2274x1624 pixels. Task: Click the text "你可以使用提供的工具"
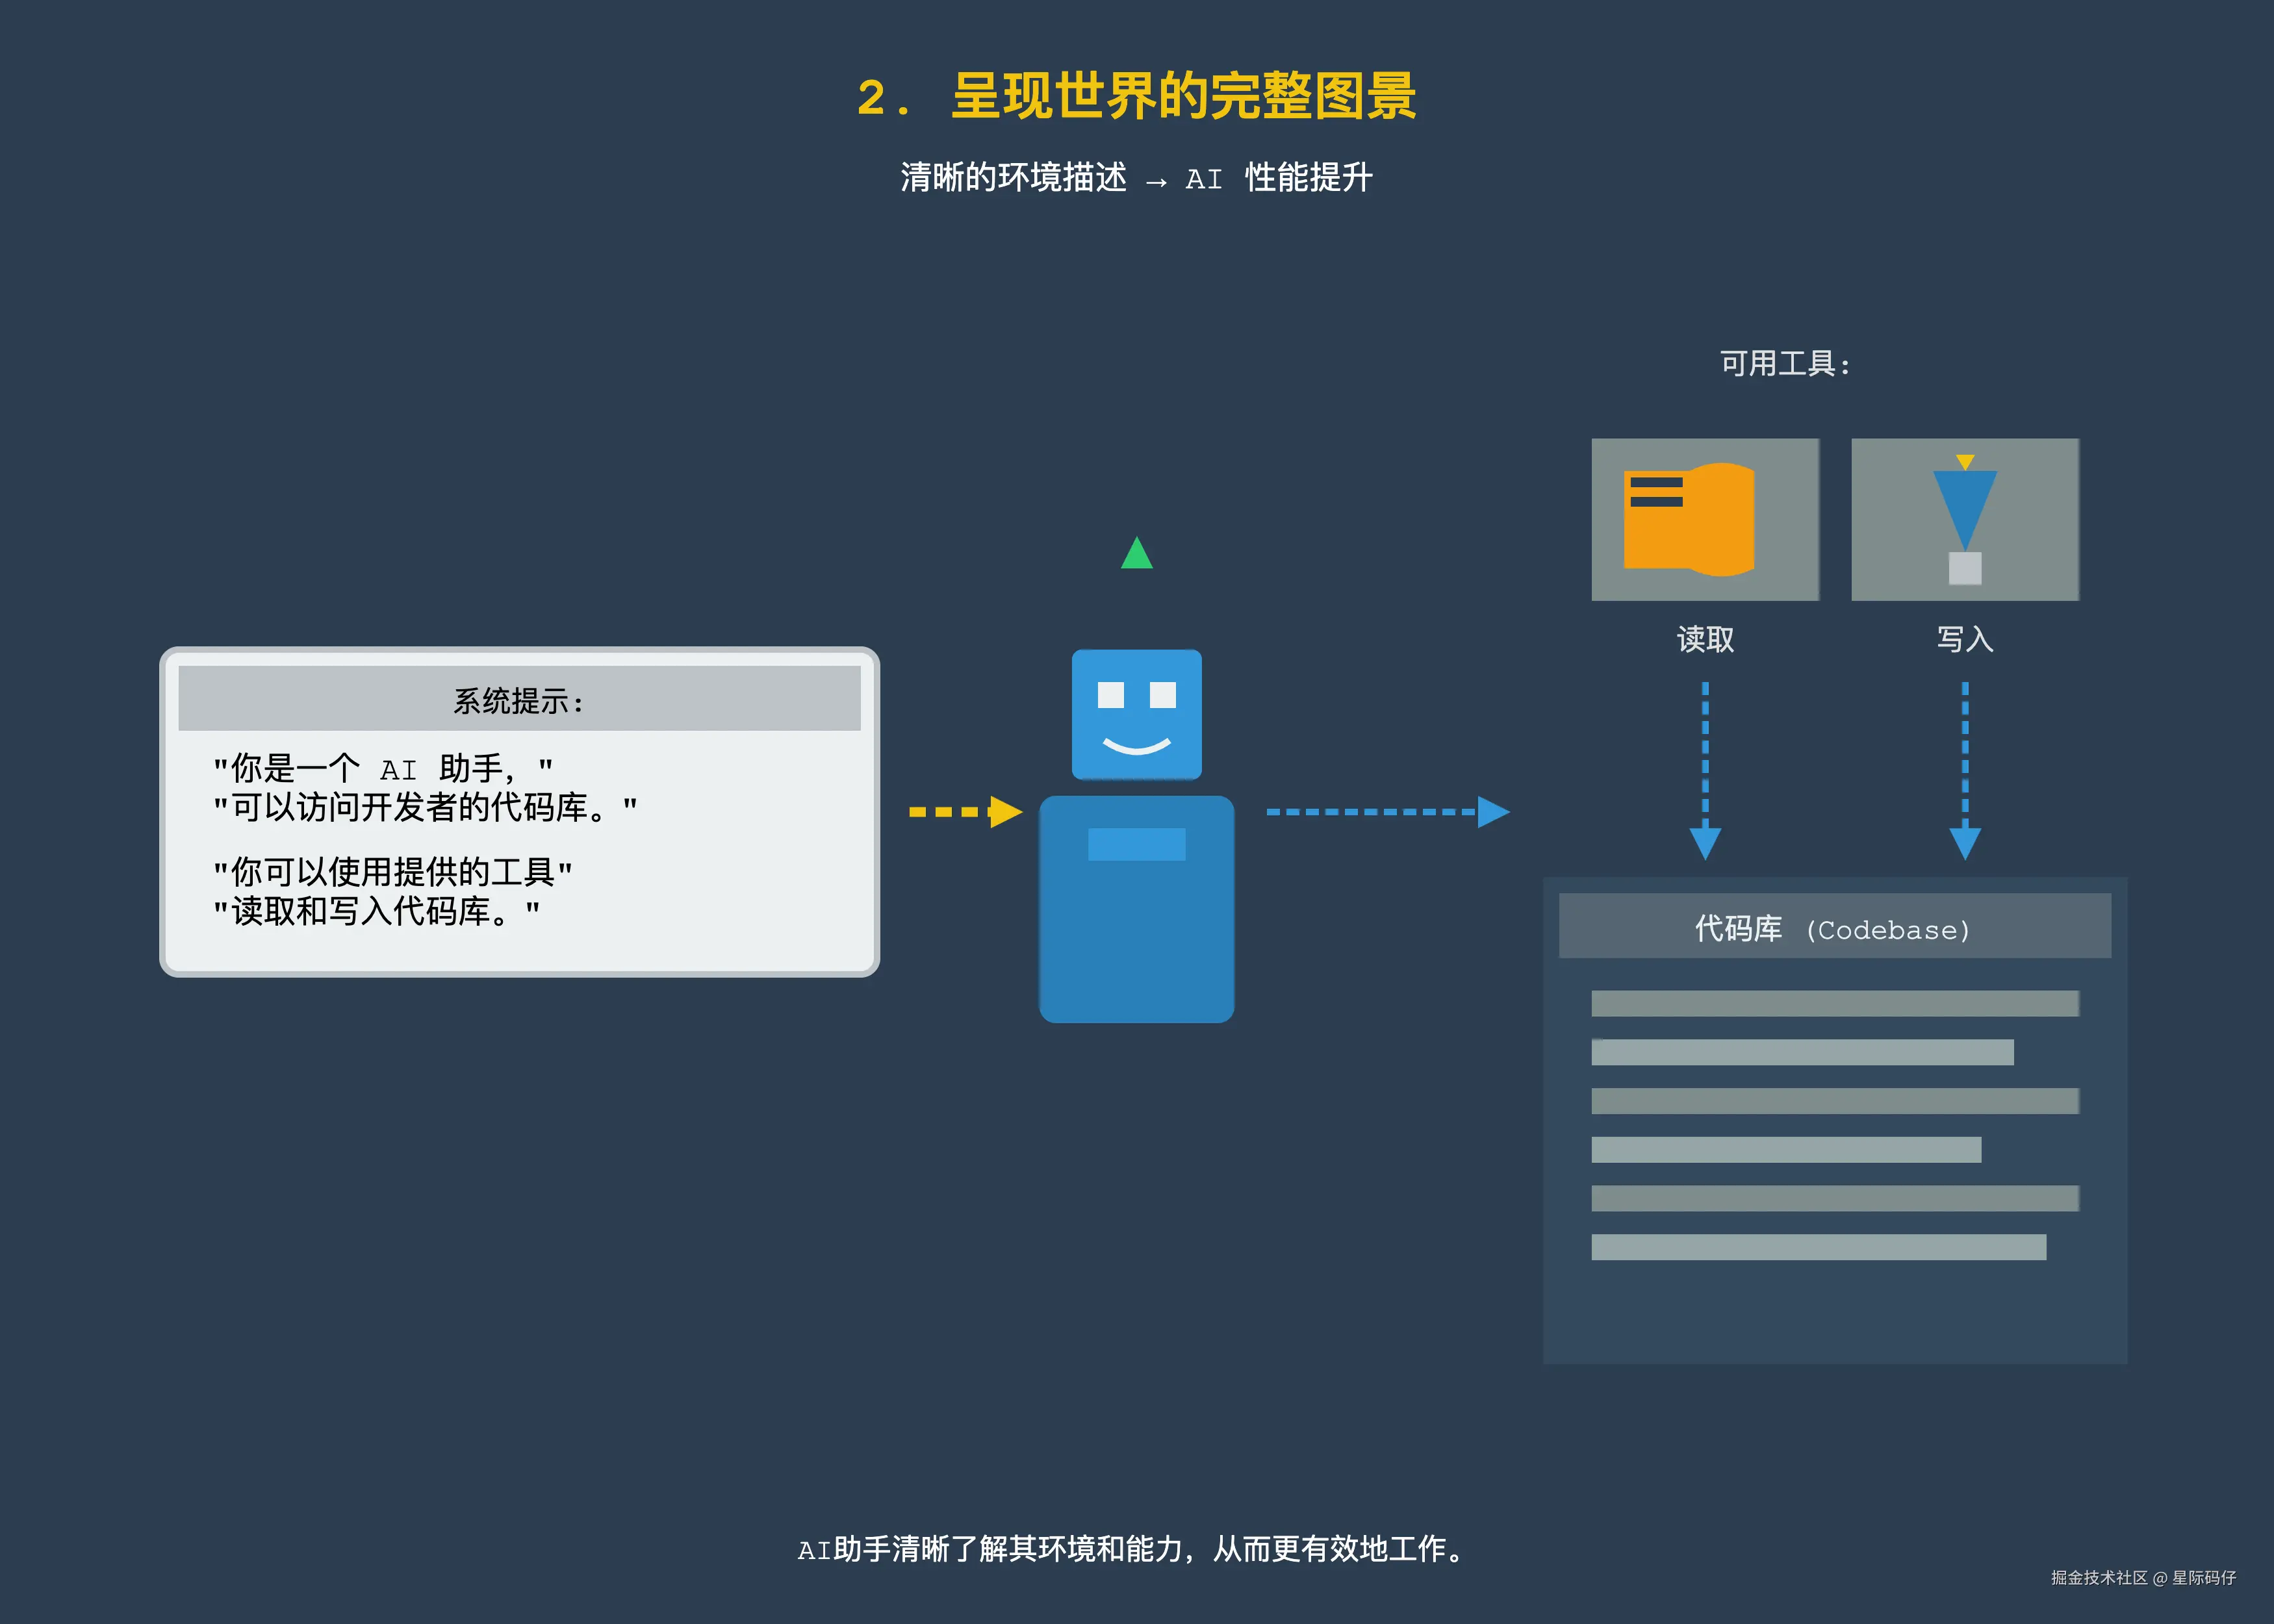[392, 872]
